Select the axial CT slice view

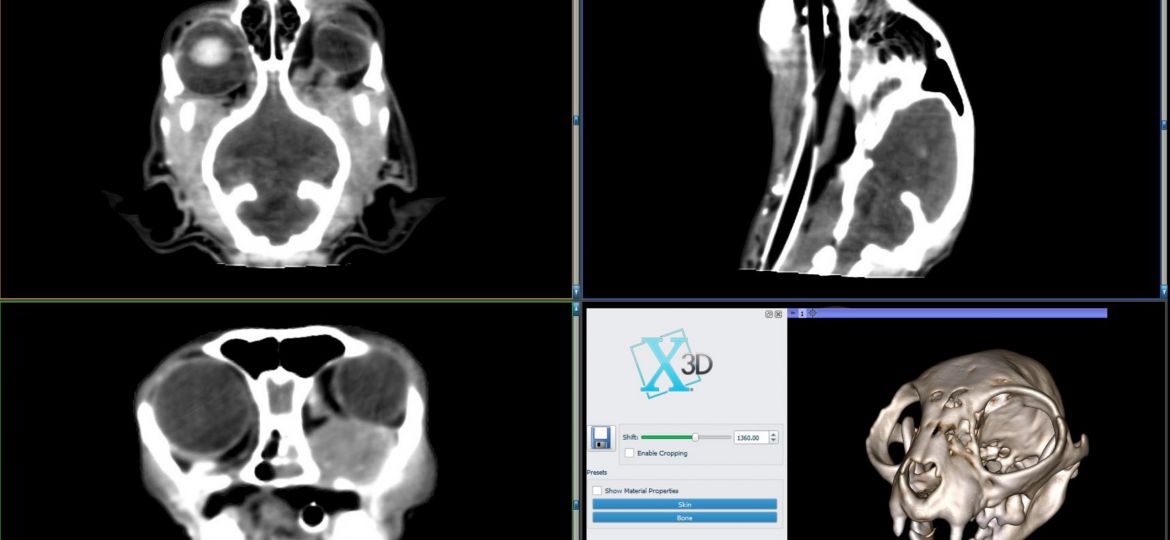[x=285, y=140]
